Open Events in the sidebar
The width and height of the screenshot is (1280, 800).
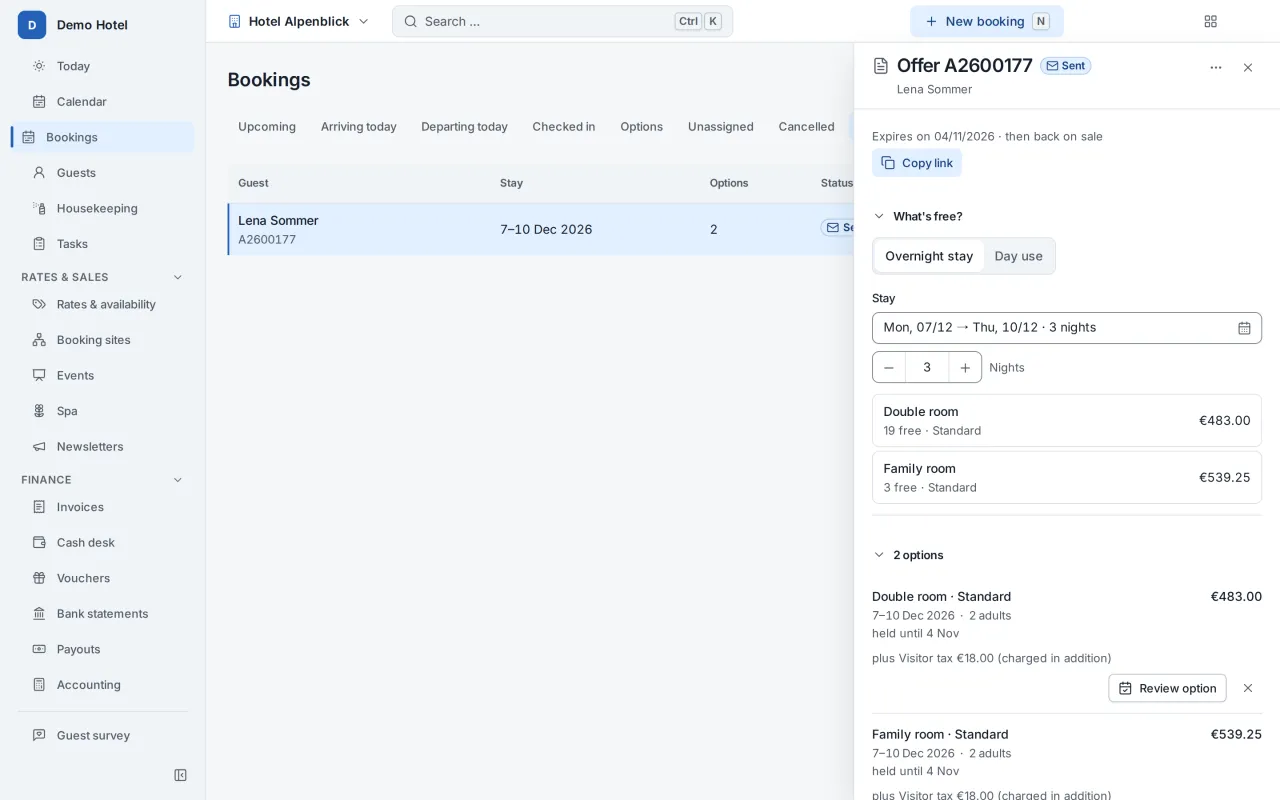(x=102, y=375)
